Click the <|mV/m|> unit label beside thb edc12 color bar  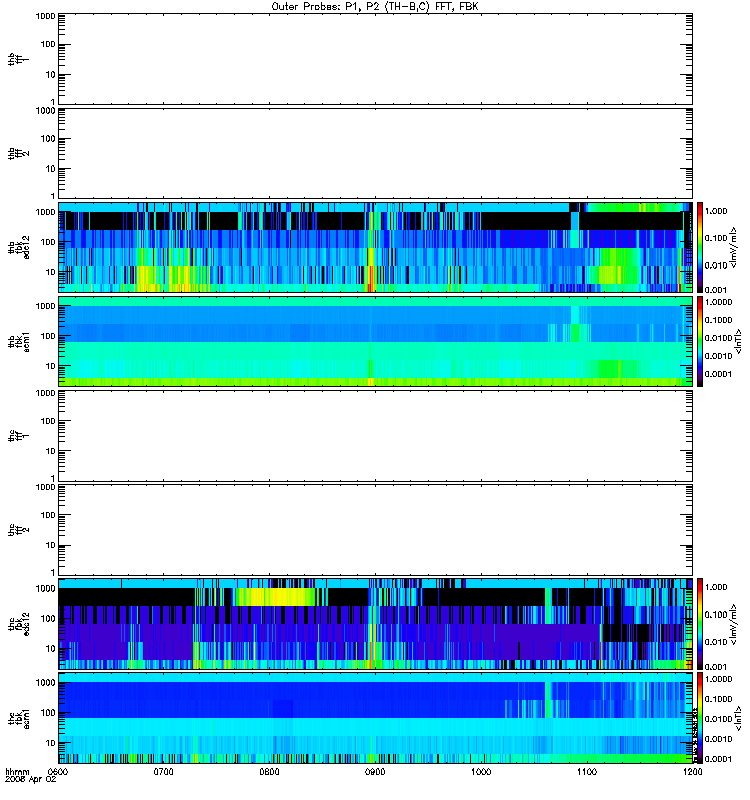(733, 247)
